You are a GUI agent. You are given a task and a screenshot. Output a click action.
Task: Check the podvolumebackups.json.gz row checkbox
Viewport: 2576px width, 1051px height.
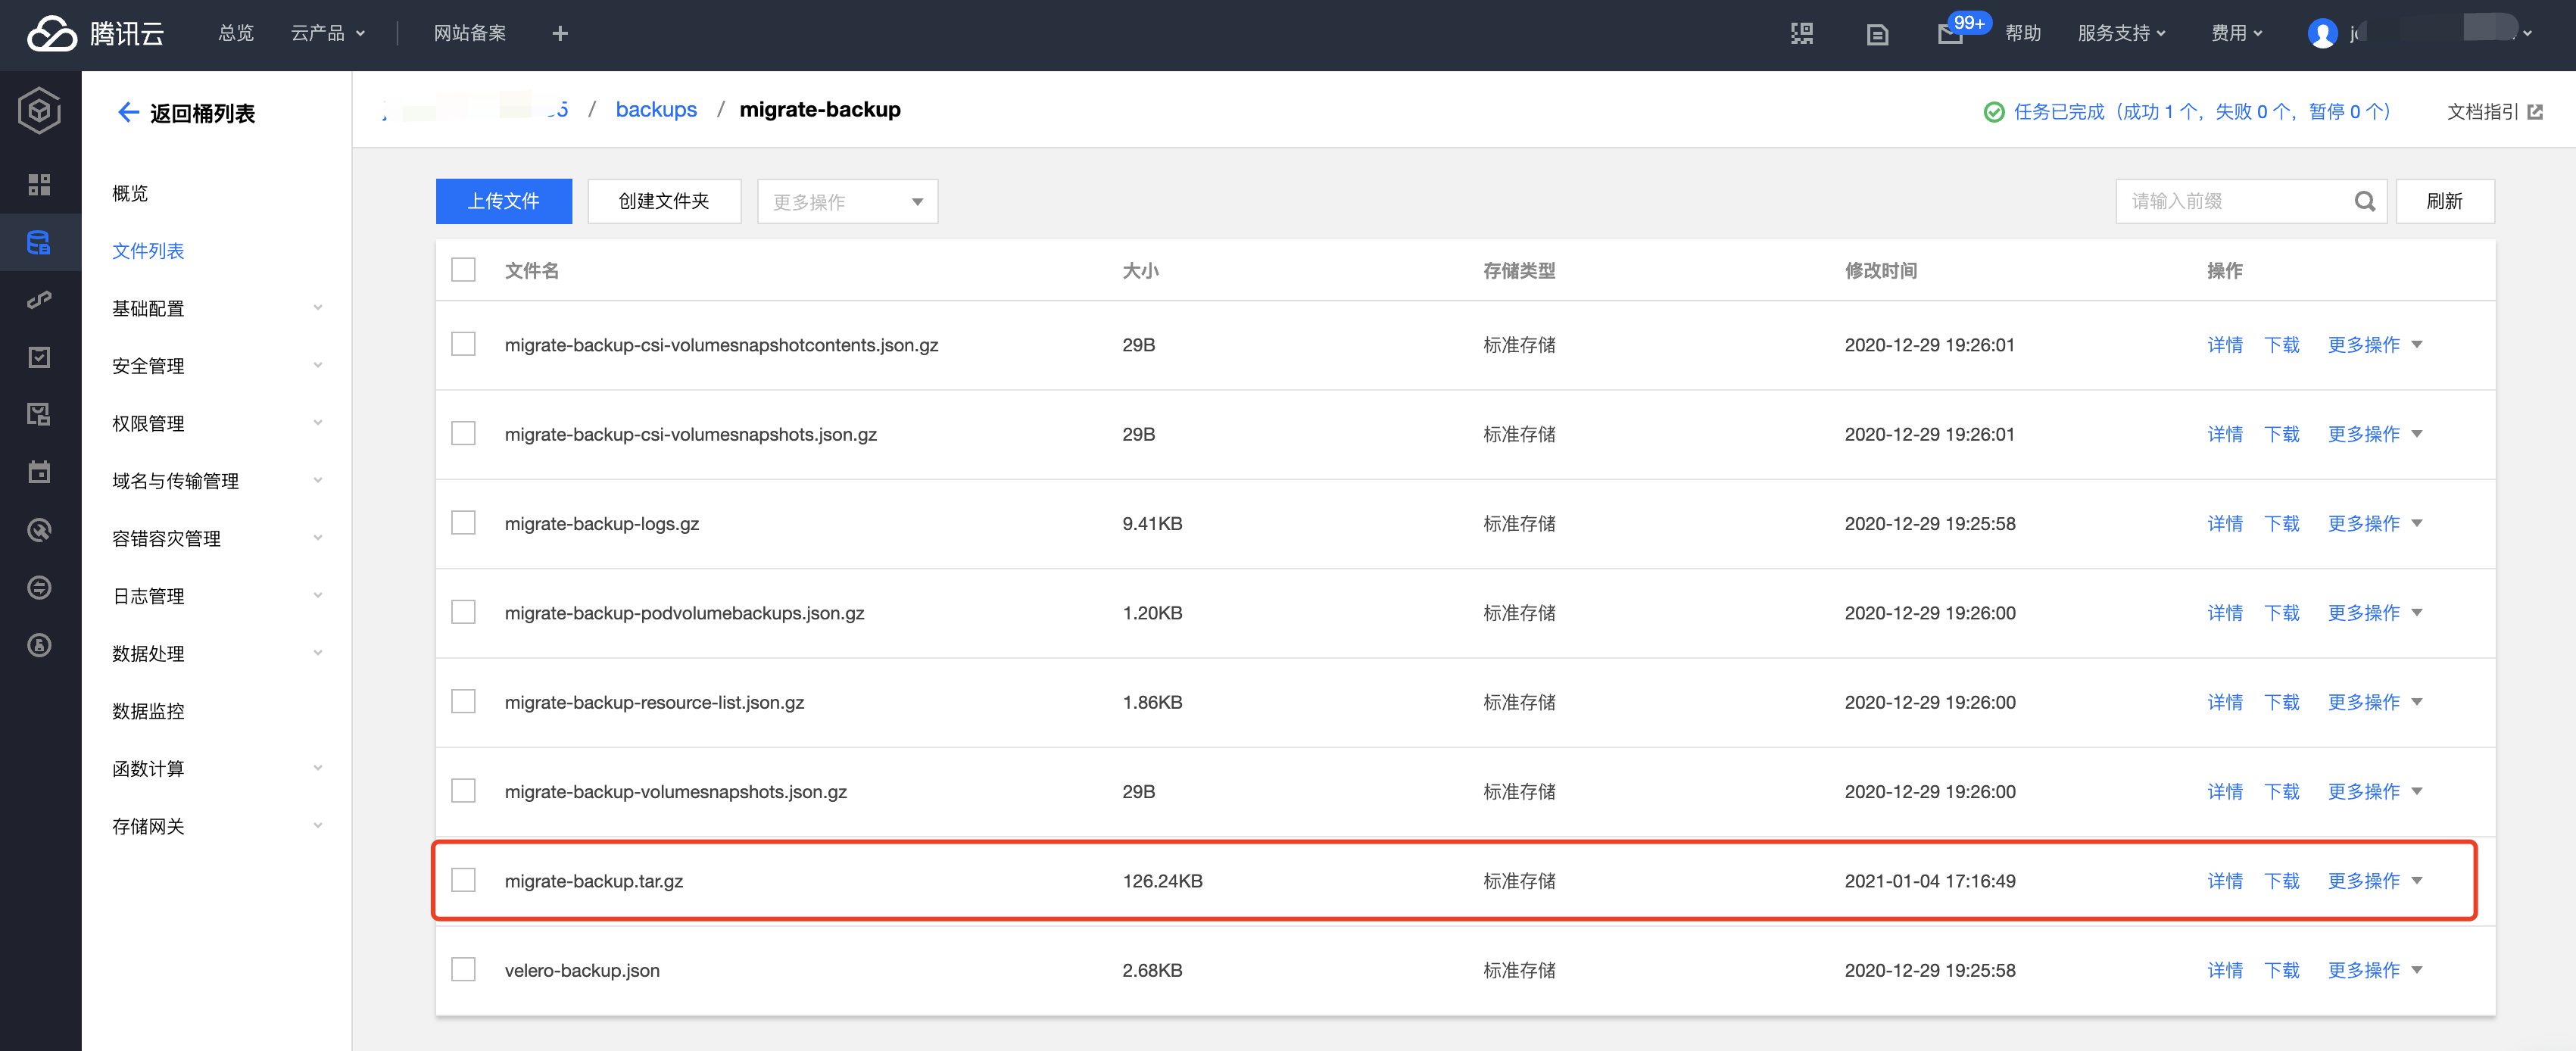463,612
